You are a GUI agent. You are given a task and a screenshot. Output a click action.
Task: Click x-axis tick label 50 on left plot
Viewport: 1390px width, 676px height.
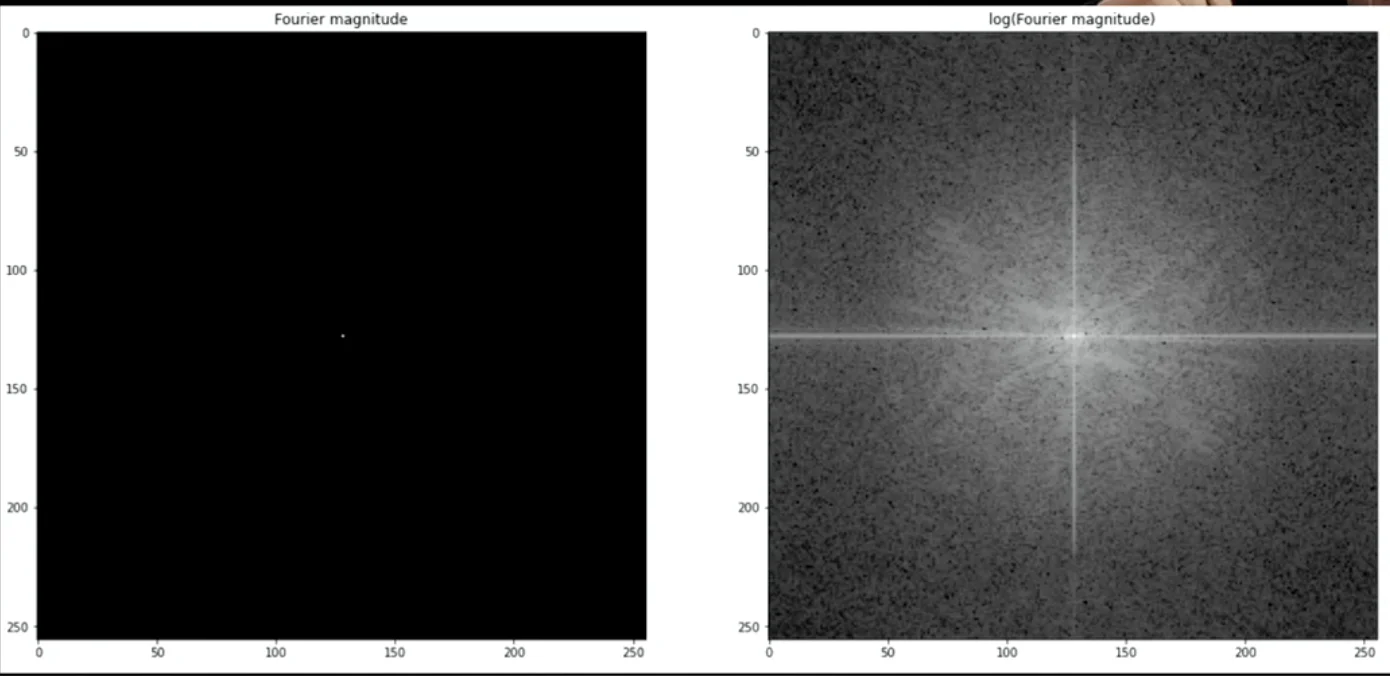click(157, 651)
